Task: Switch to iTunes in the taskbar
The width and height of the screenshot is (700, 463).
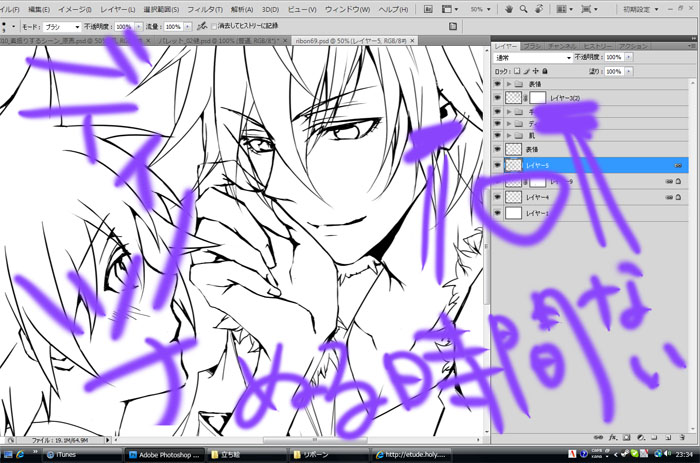Action: (83, 455)
